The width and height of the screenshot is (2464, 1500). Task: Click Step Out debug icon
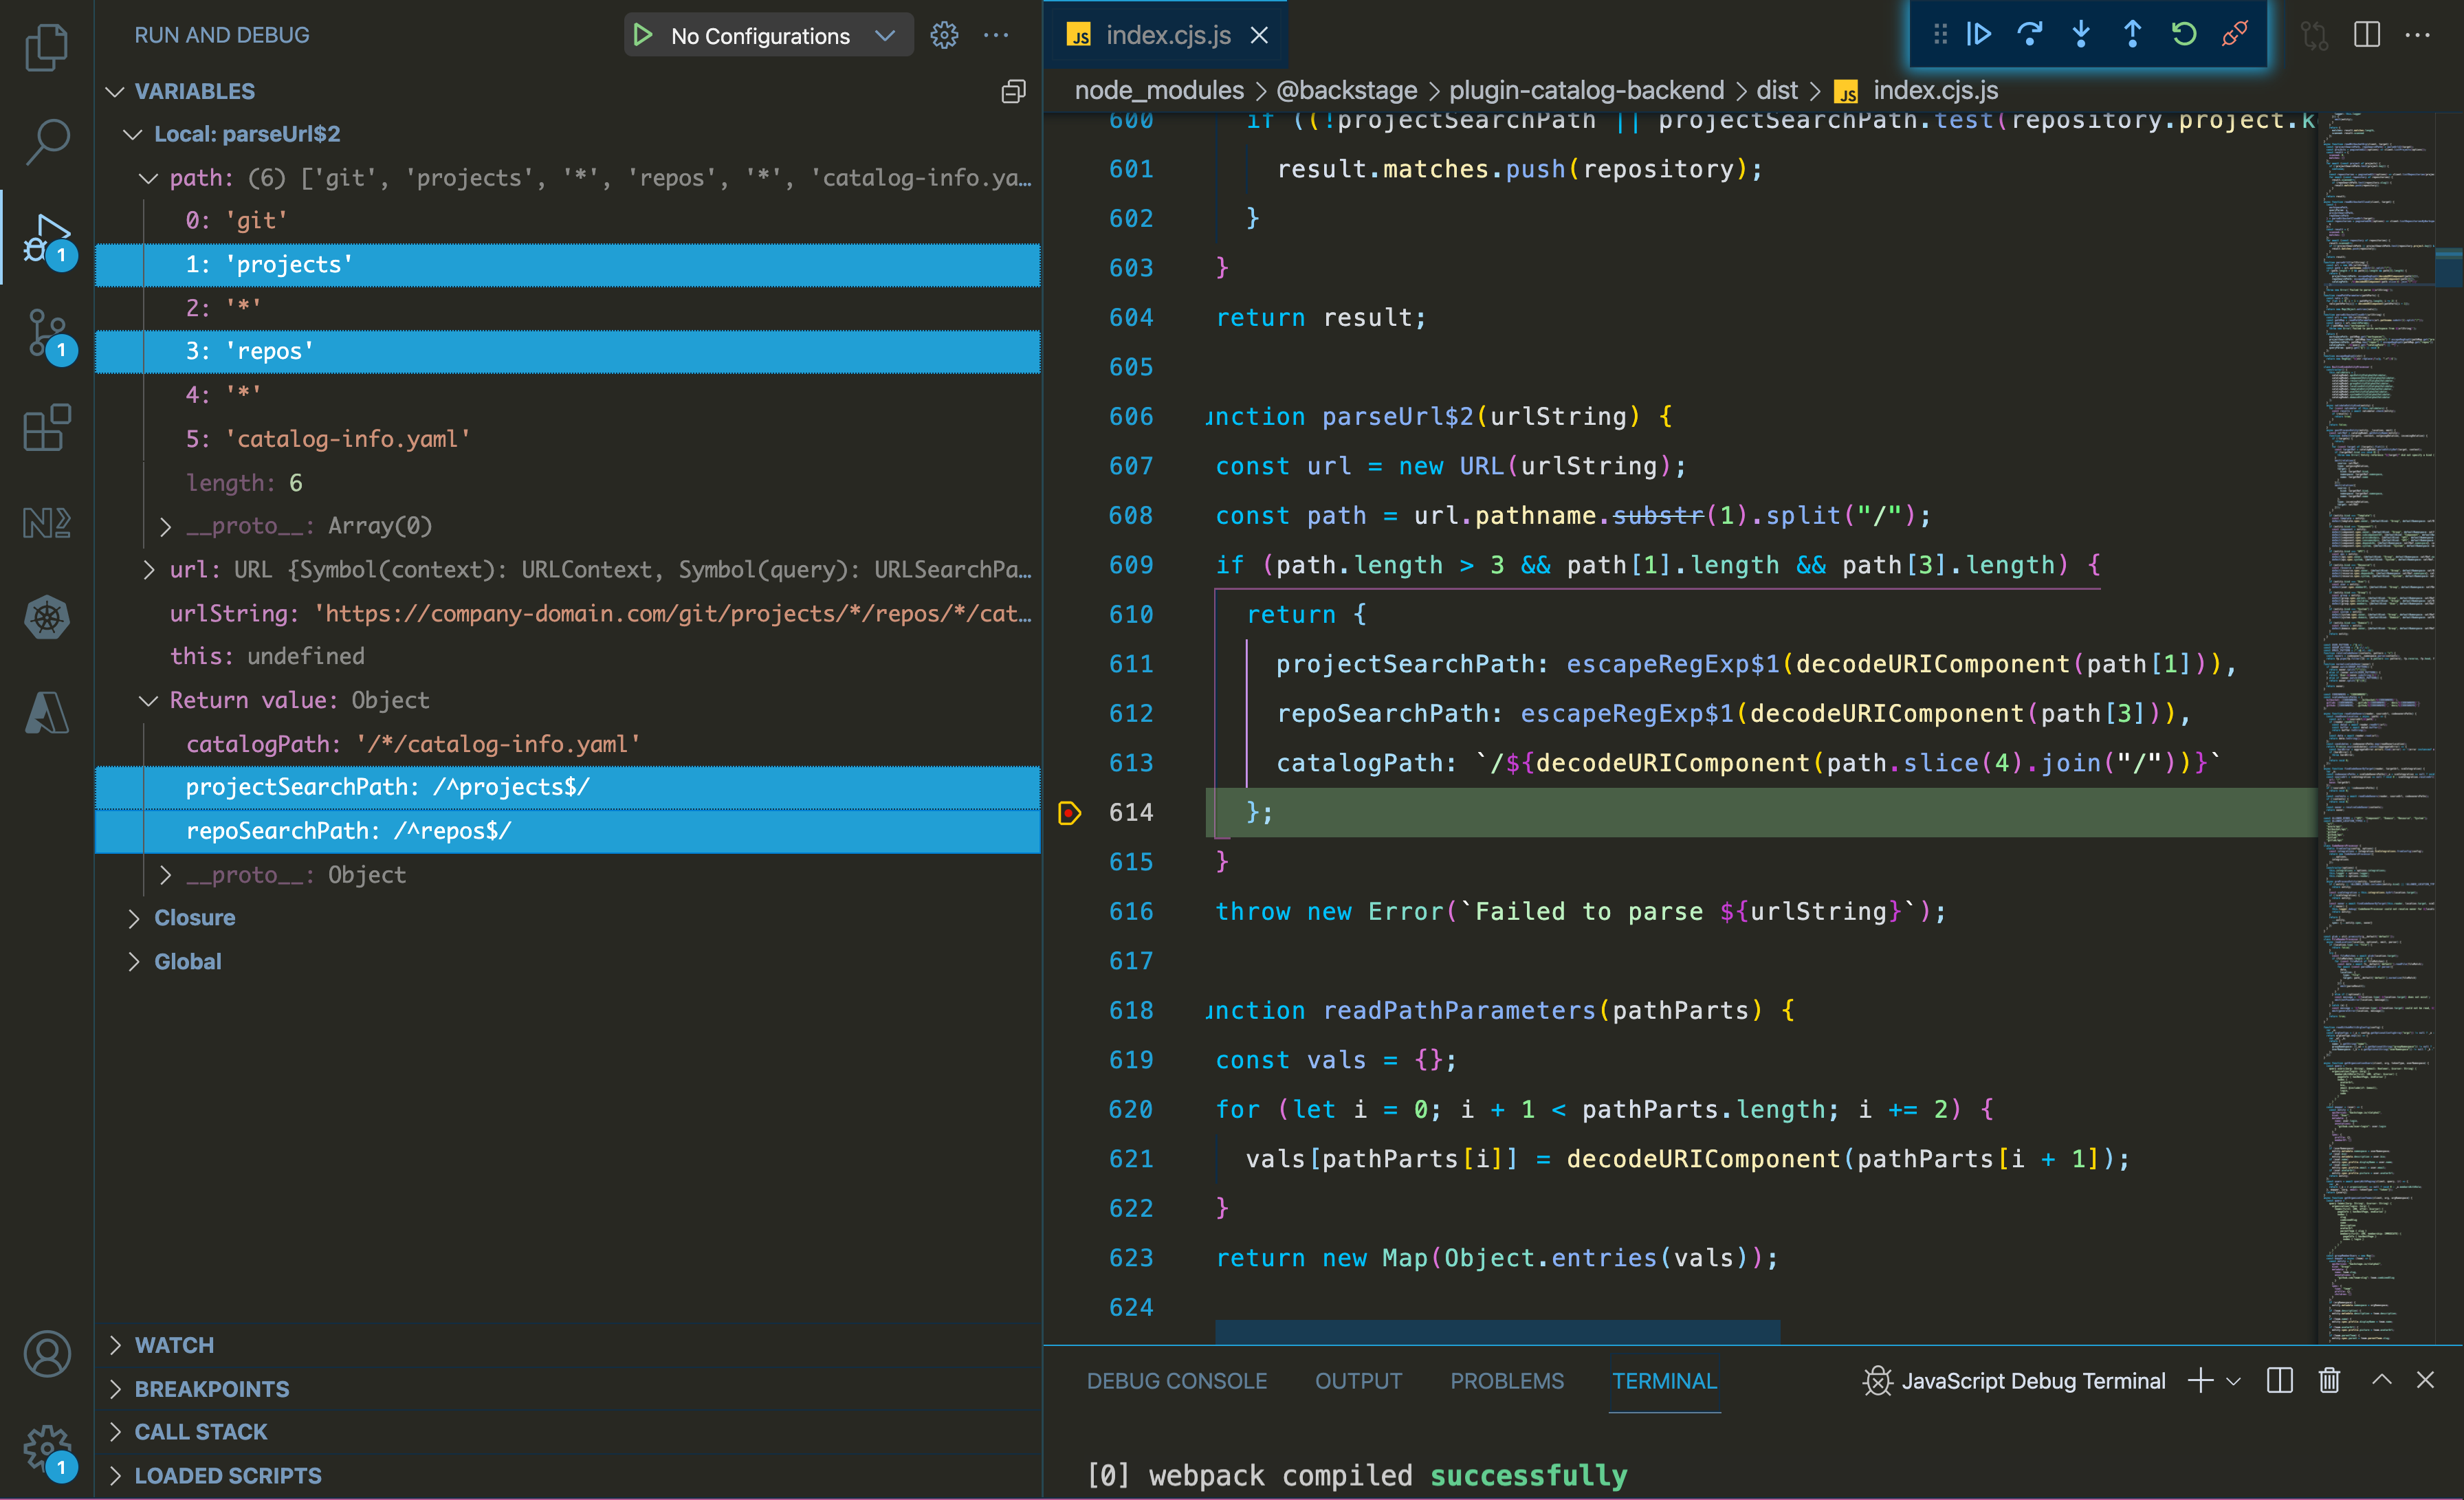point(2132,35)
